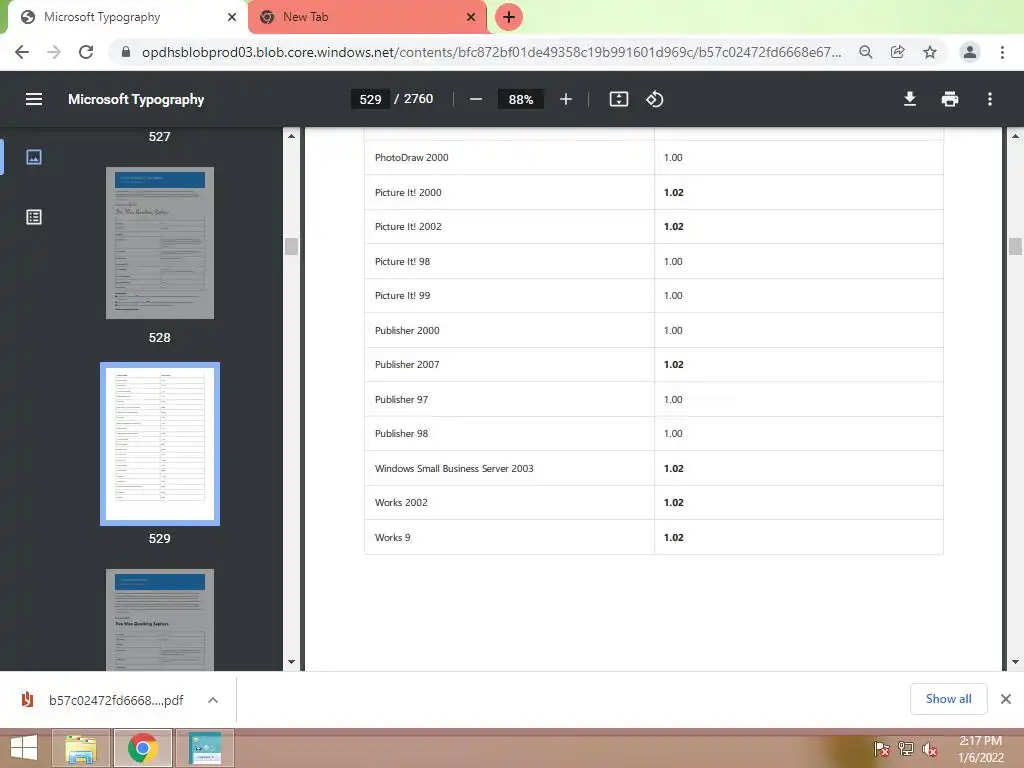Click document scrollbar up arrow
Image resolution: width=1024 pixels, height=768 pixels.
tap(1014, 136)
